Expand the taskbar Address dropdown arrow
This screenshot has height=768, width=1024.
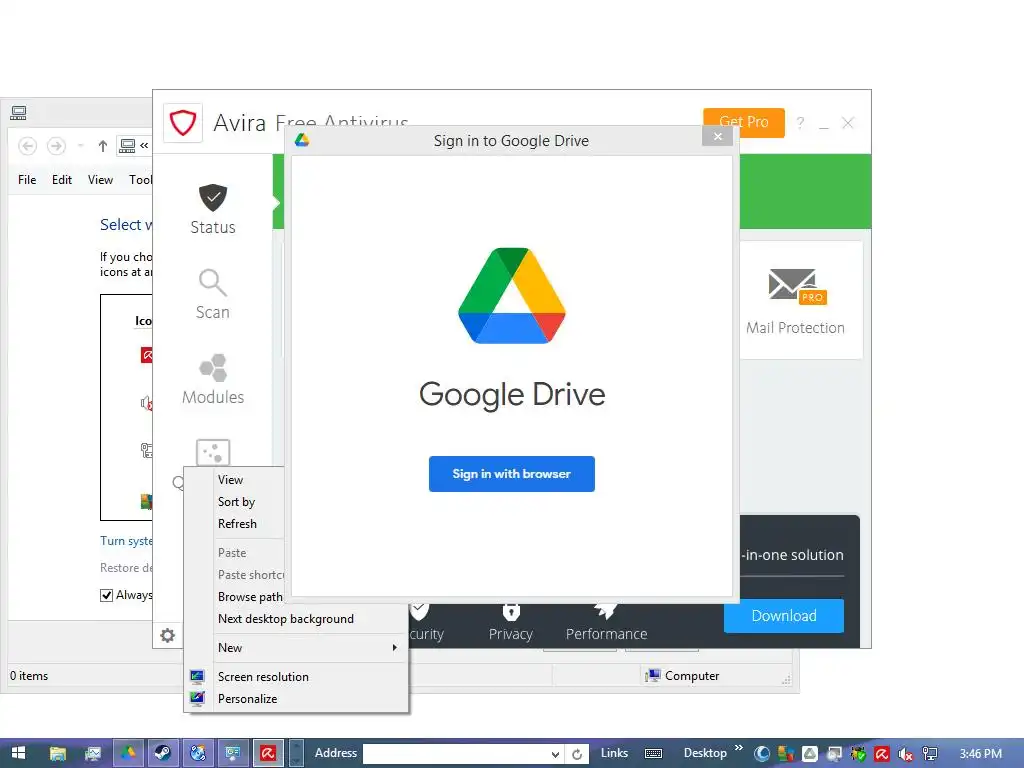pos(555,754)
